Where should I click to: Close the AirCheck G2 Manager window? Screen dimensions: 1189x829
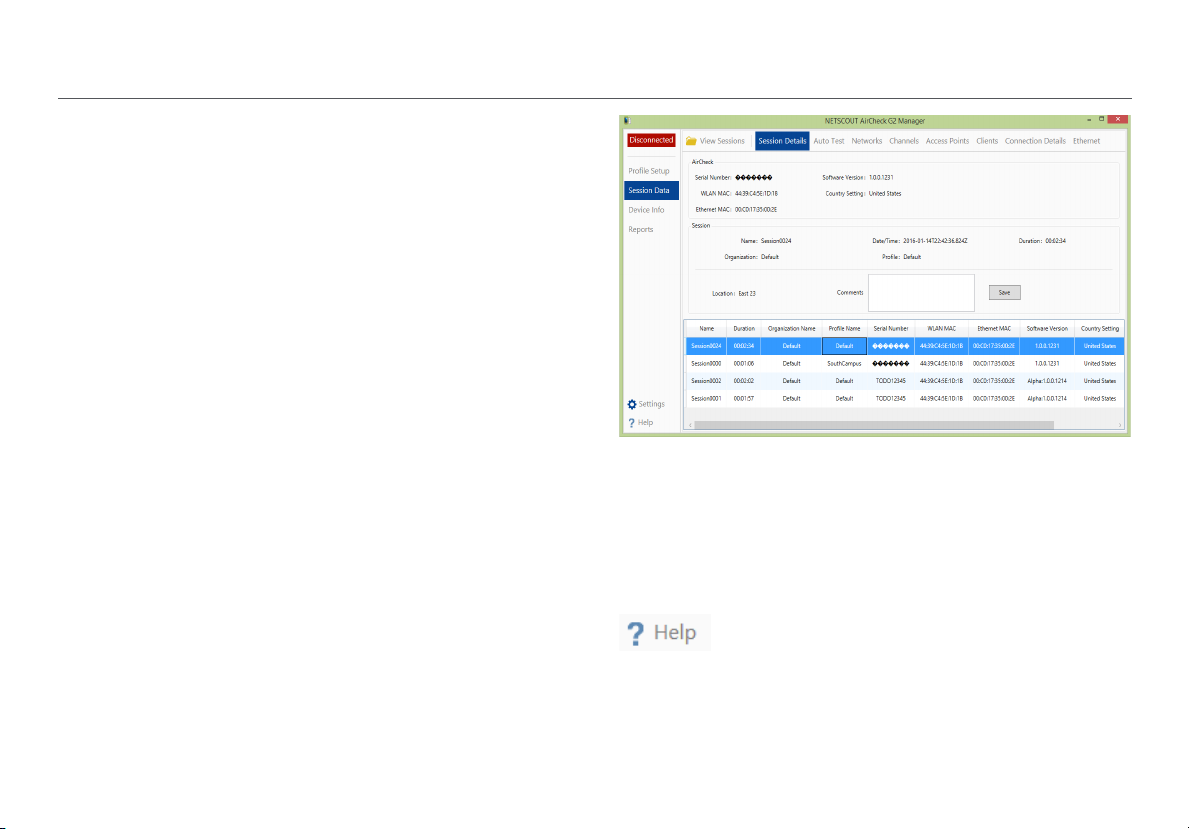(x=1118, y=120)
